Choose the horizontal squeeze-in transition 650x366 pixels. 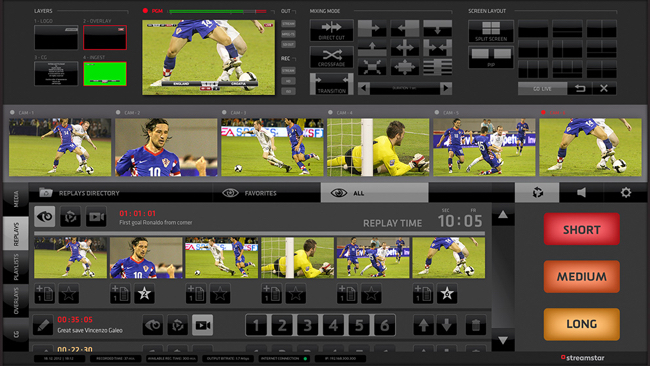point(437,48)
